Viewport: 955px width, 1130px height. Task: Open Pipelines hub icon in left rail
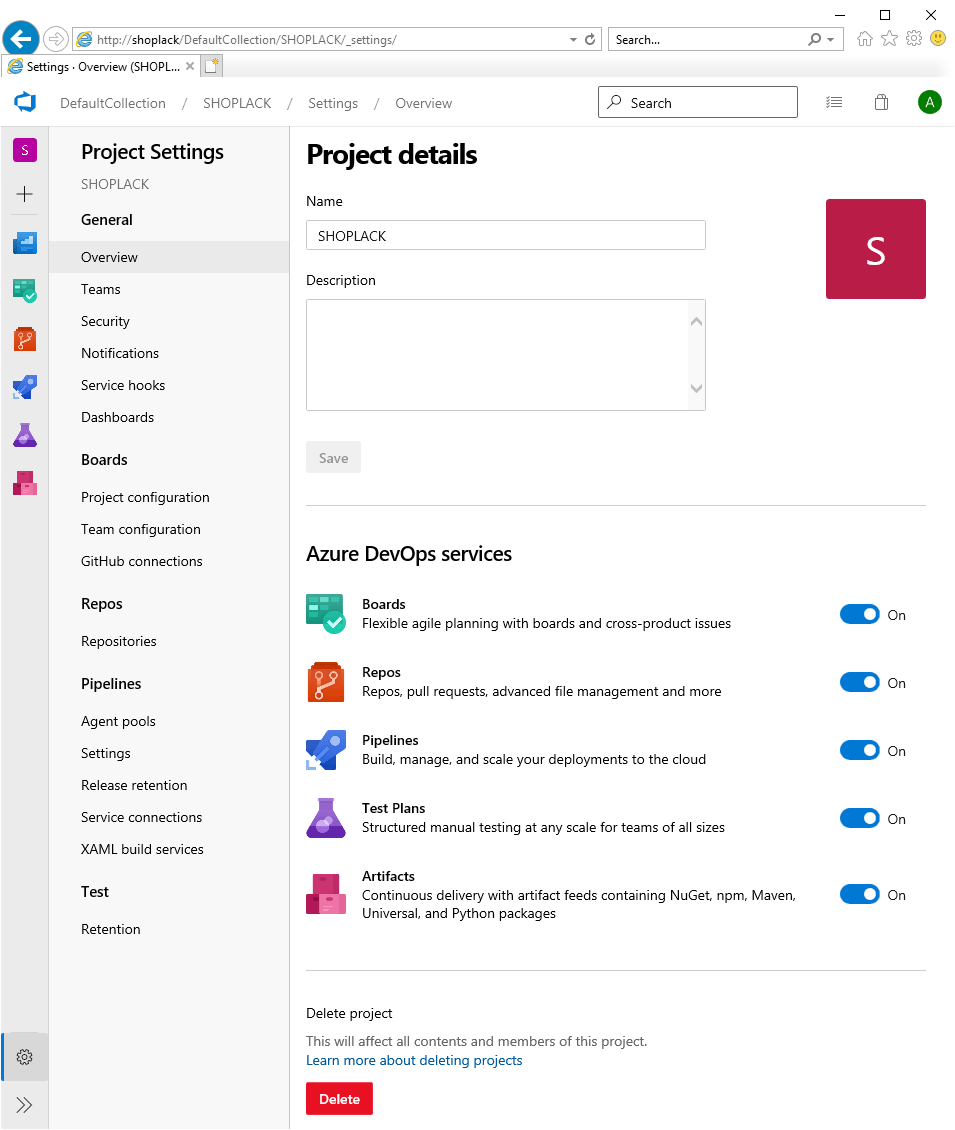click(x=25, y=387)
